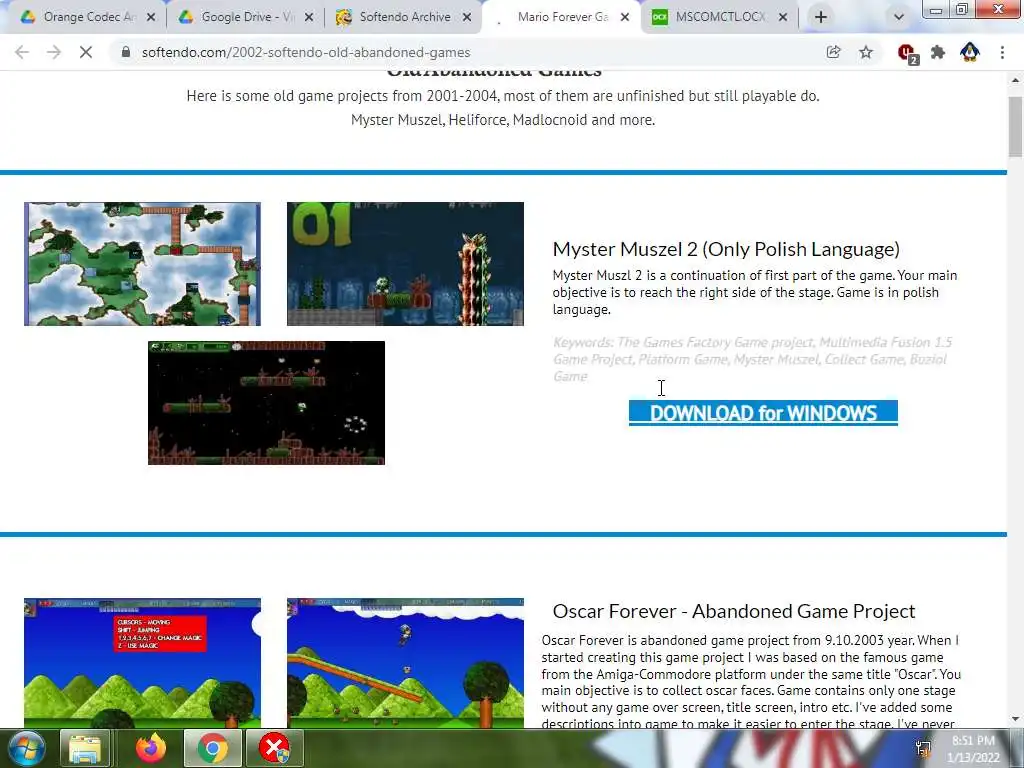Close the Mario Forever tab

click(x=625, y=17)
